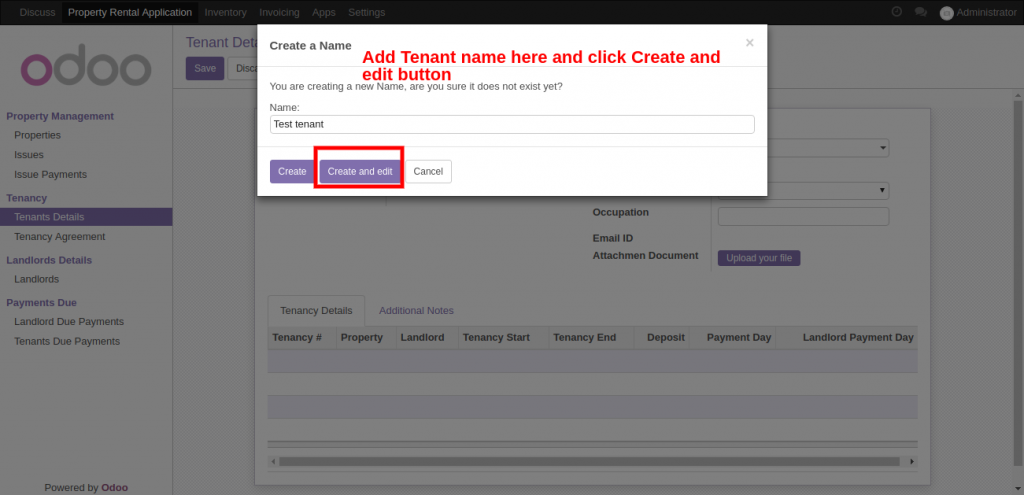
Task: Click the Odoo logo
Action: (x=86, y=68)
